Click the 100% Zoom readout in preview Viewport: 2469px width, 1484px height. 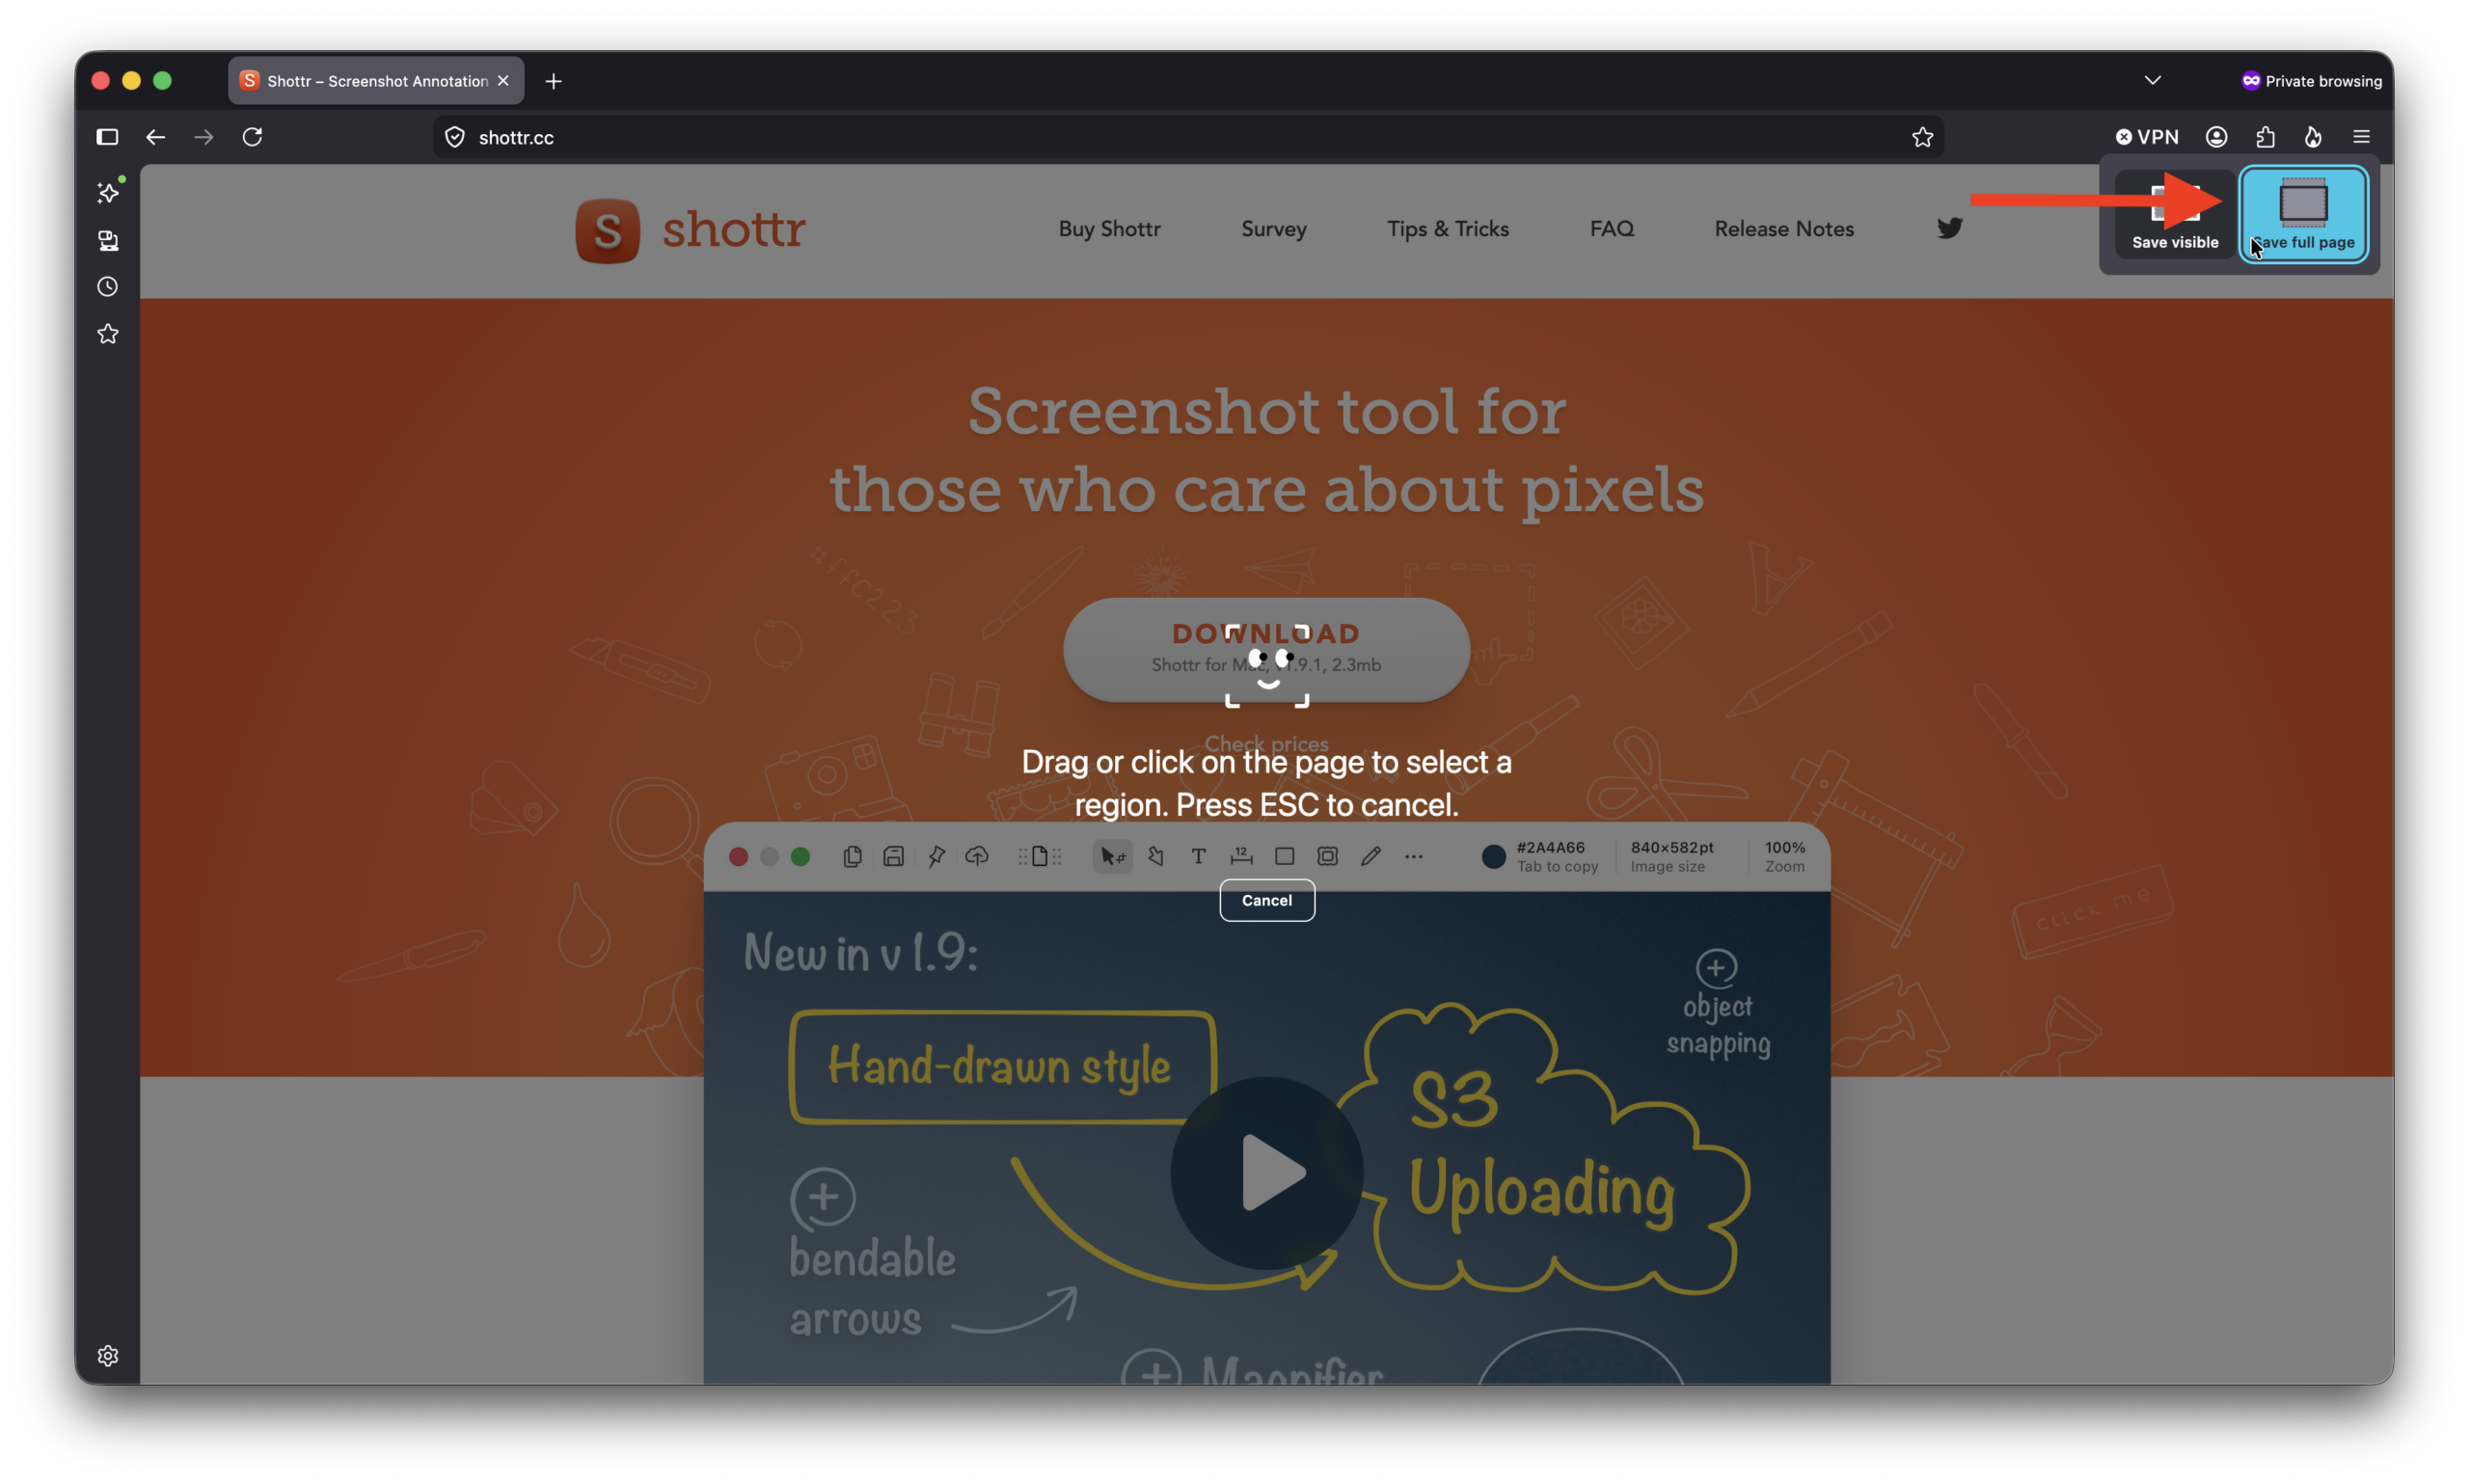[1783, 856]
